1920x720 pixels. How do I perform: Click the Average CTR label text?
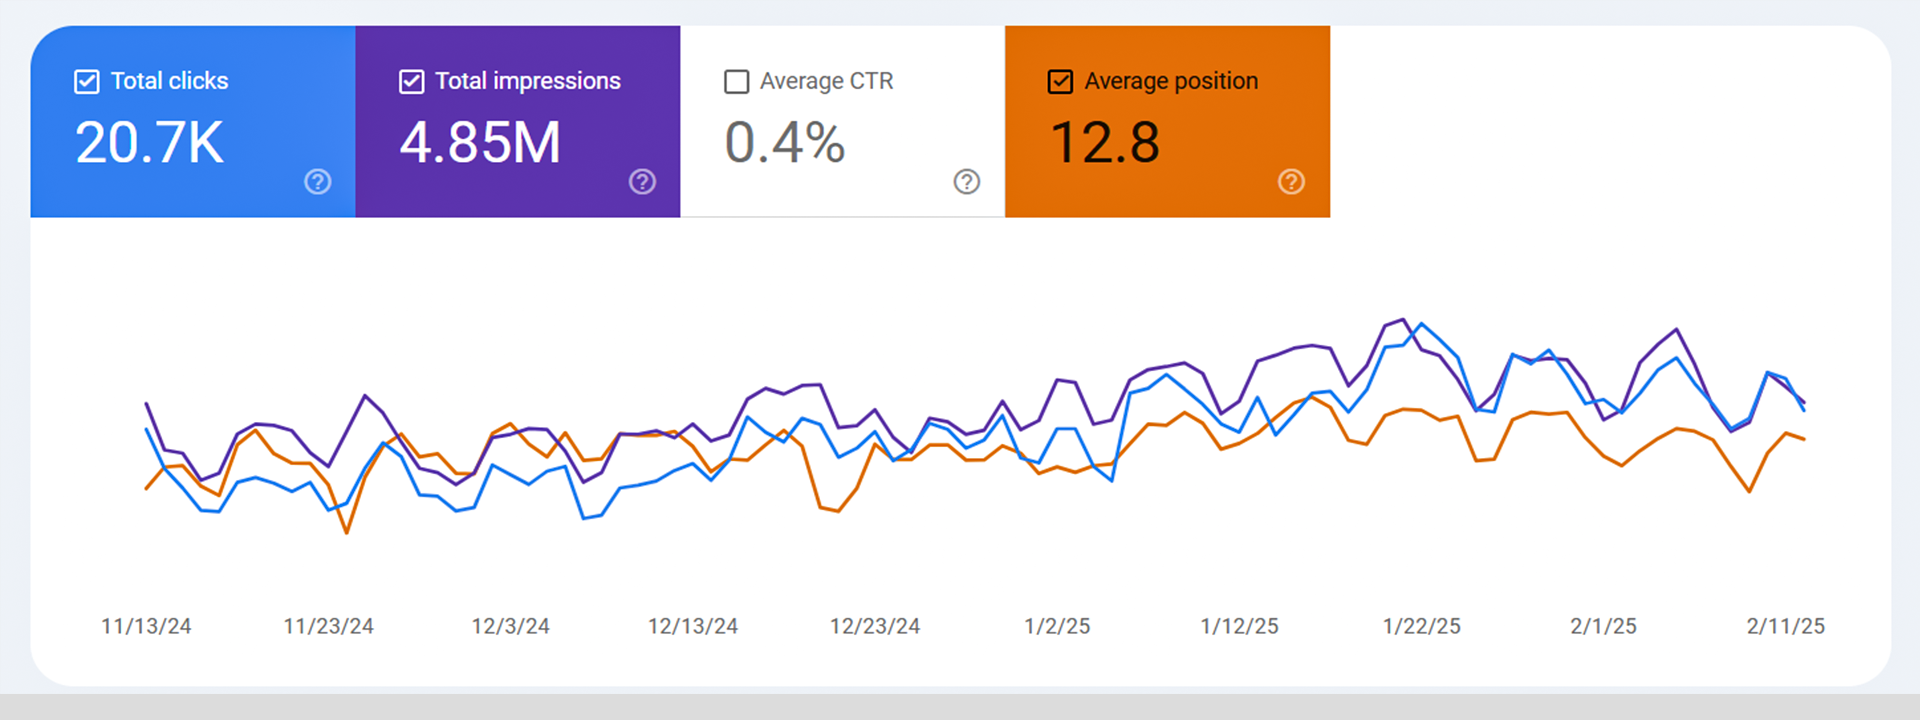(827, 81)
